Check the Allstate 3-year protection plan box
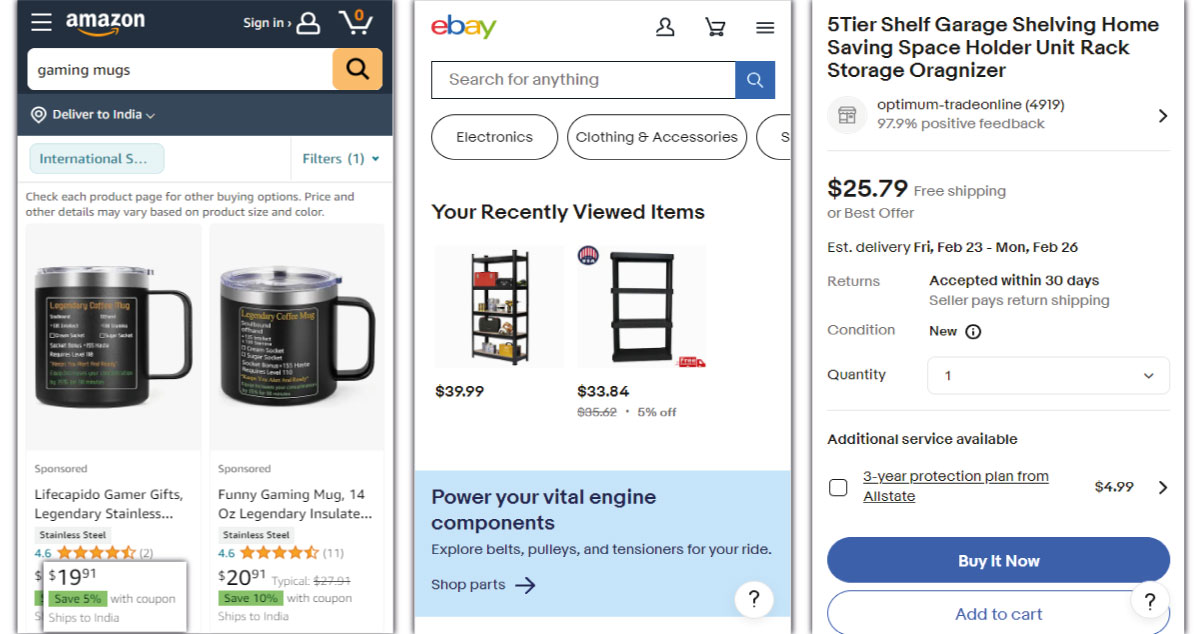The image size is (1202, 634). [x=838, y=488]
